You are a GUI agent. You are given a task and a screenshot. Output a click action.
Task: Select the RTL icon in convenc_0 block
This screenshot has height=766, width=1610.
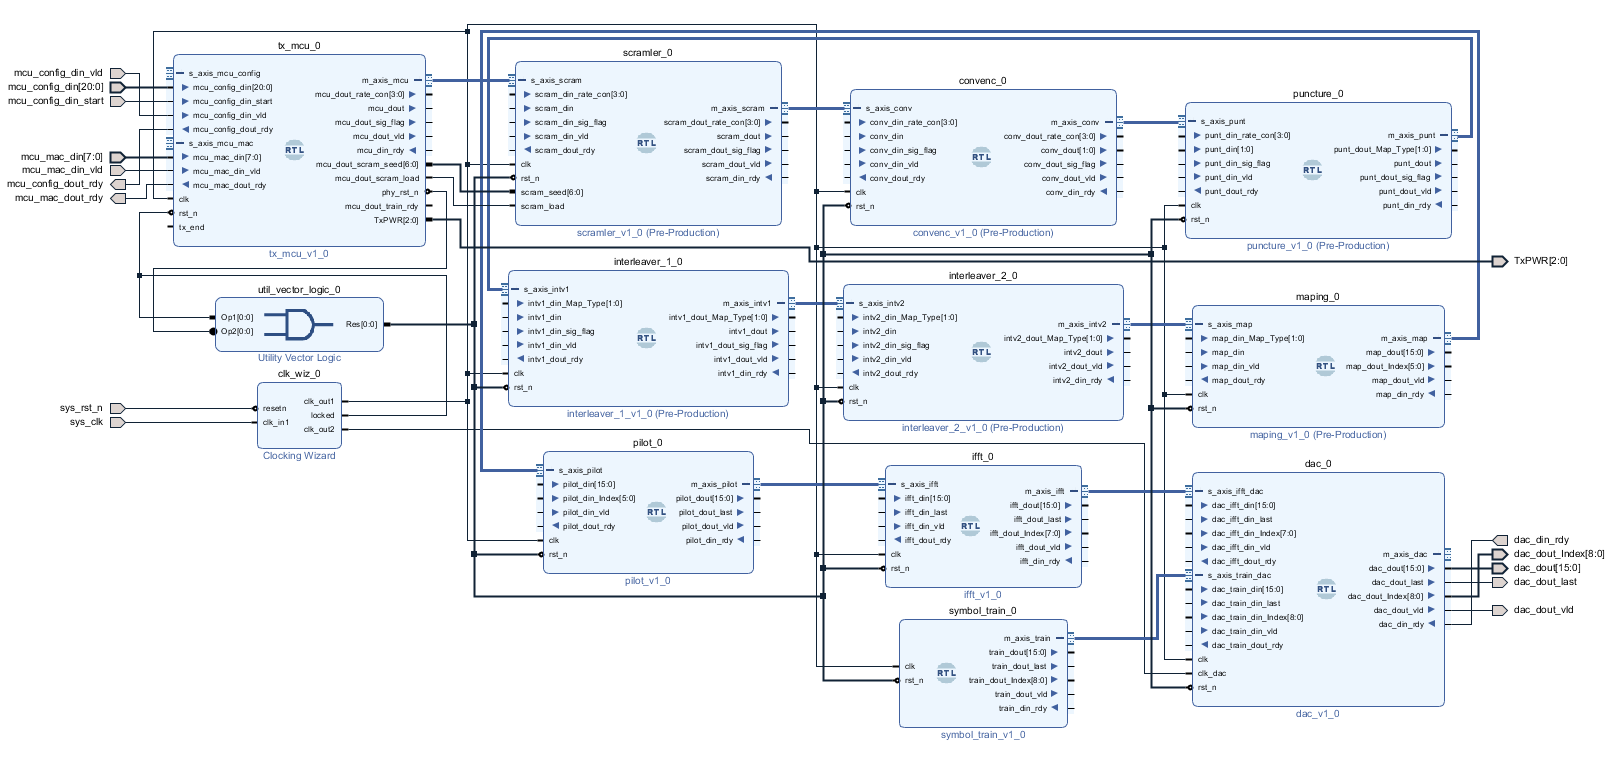(982, 157)
